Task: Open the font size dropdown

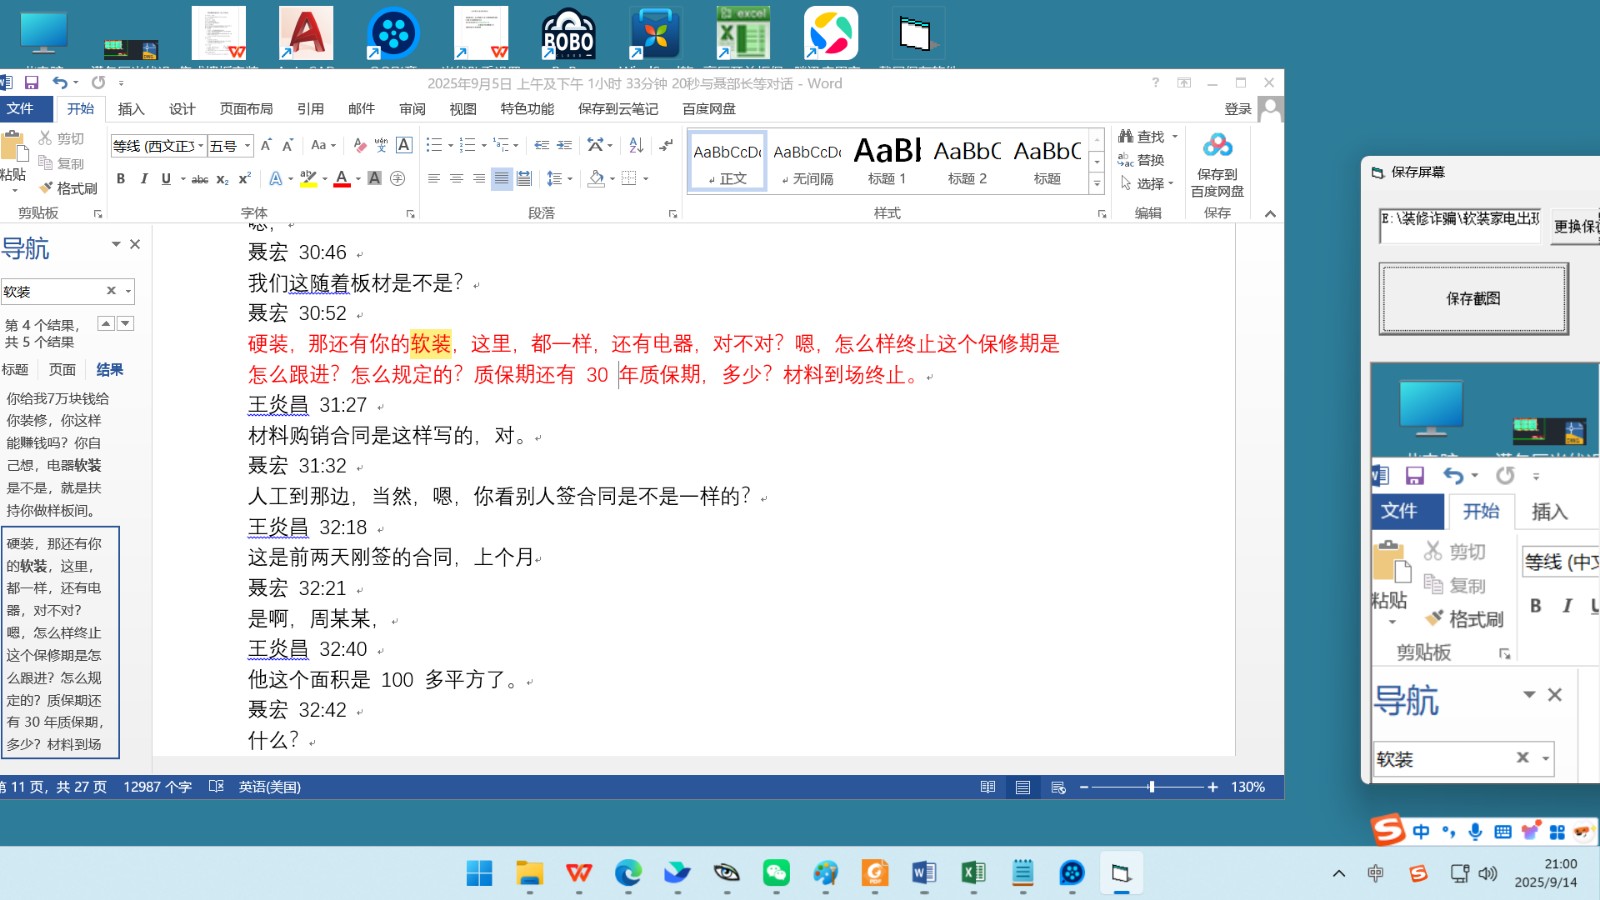Action: (x=247, y=146)
